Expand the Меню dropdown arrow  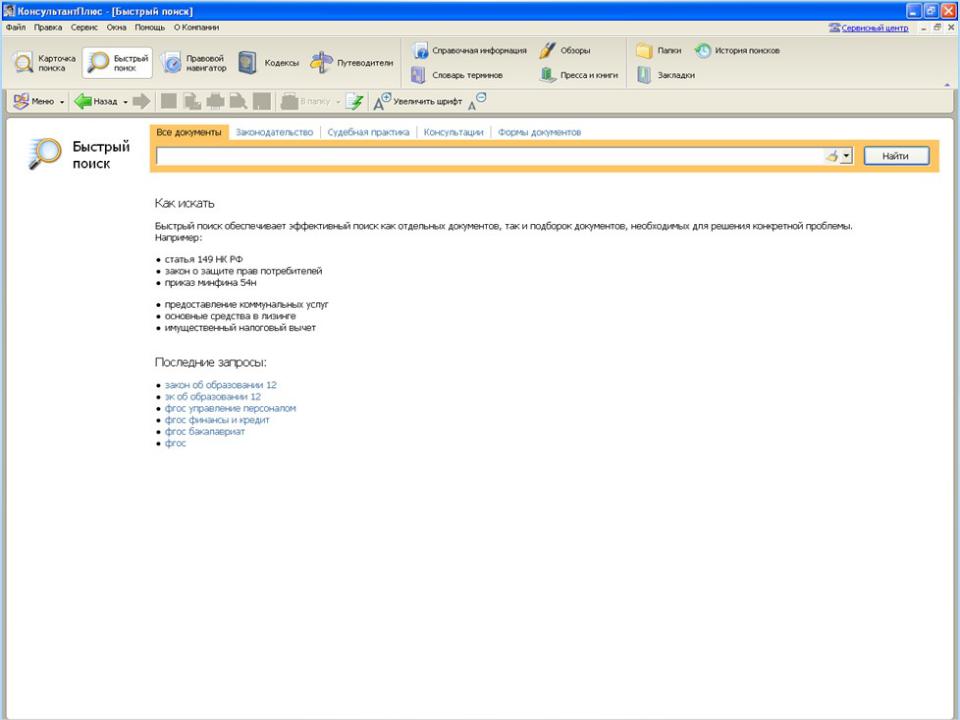(x=62, y=102)
